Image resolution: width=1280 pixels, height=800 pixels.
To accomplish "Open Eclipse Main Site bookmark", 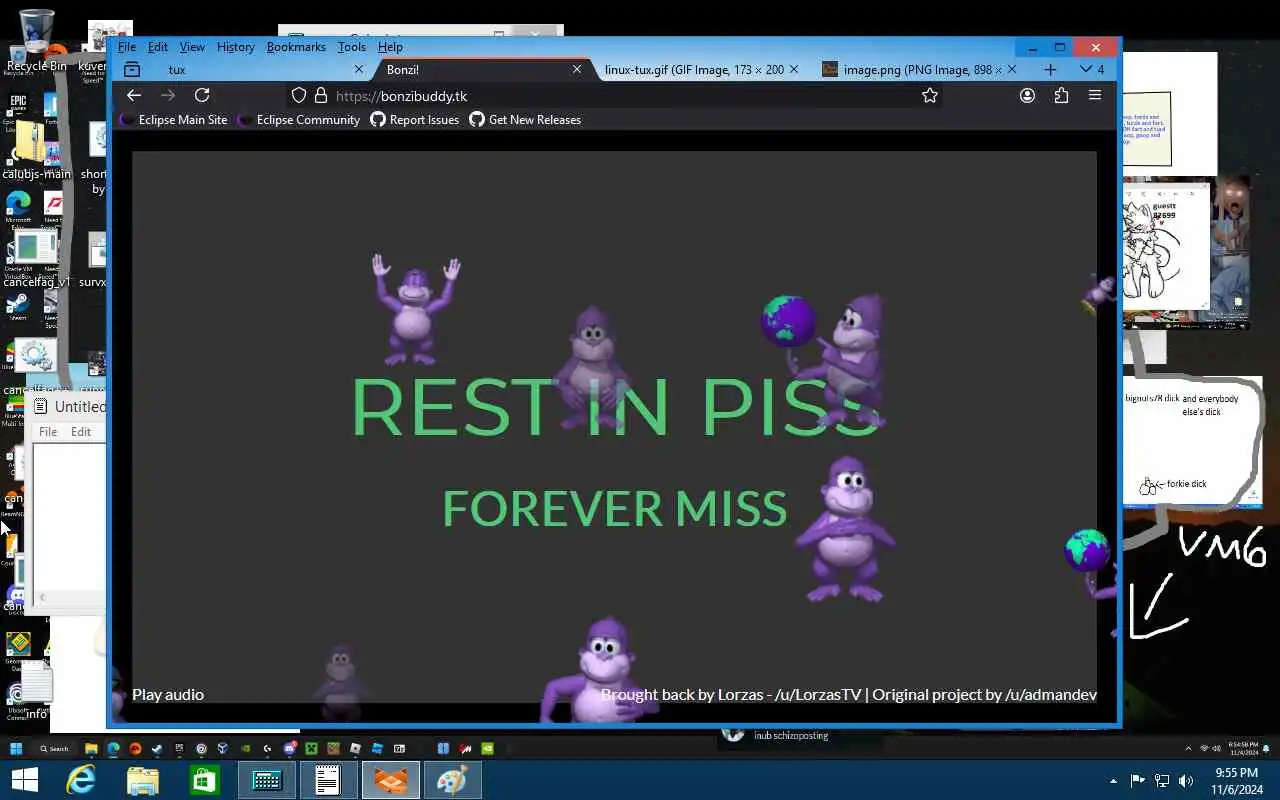I will coord(174,120).
